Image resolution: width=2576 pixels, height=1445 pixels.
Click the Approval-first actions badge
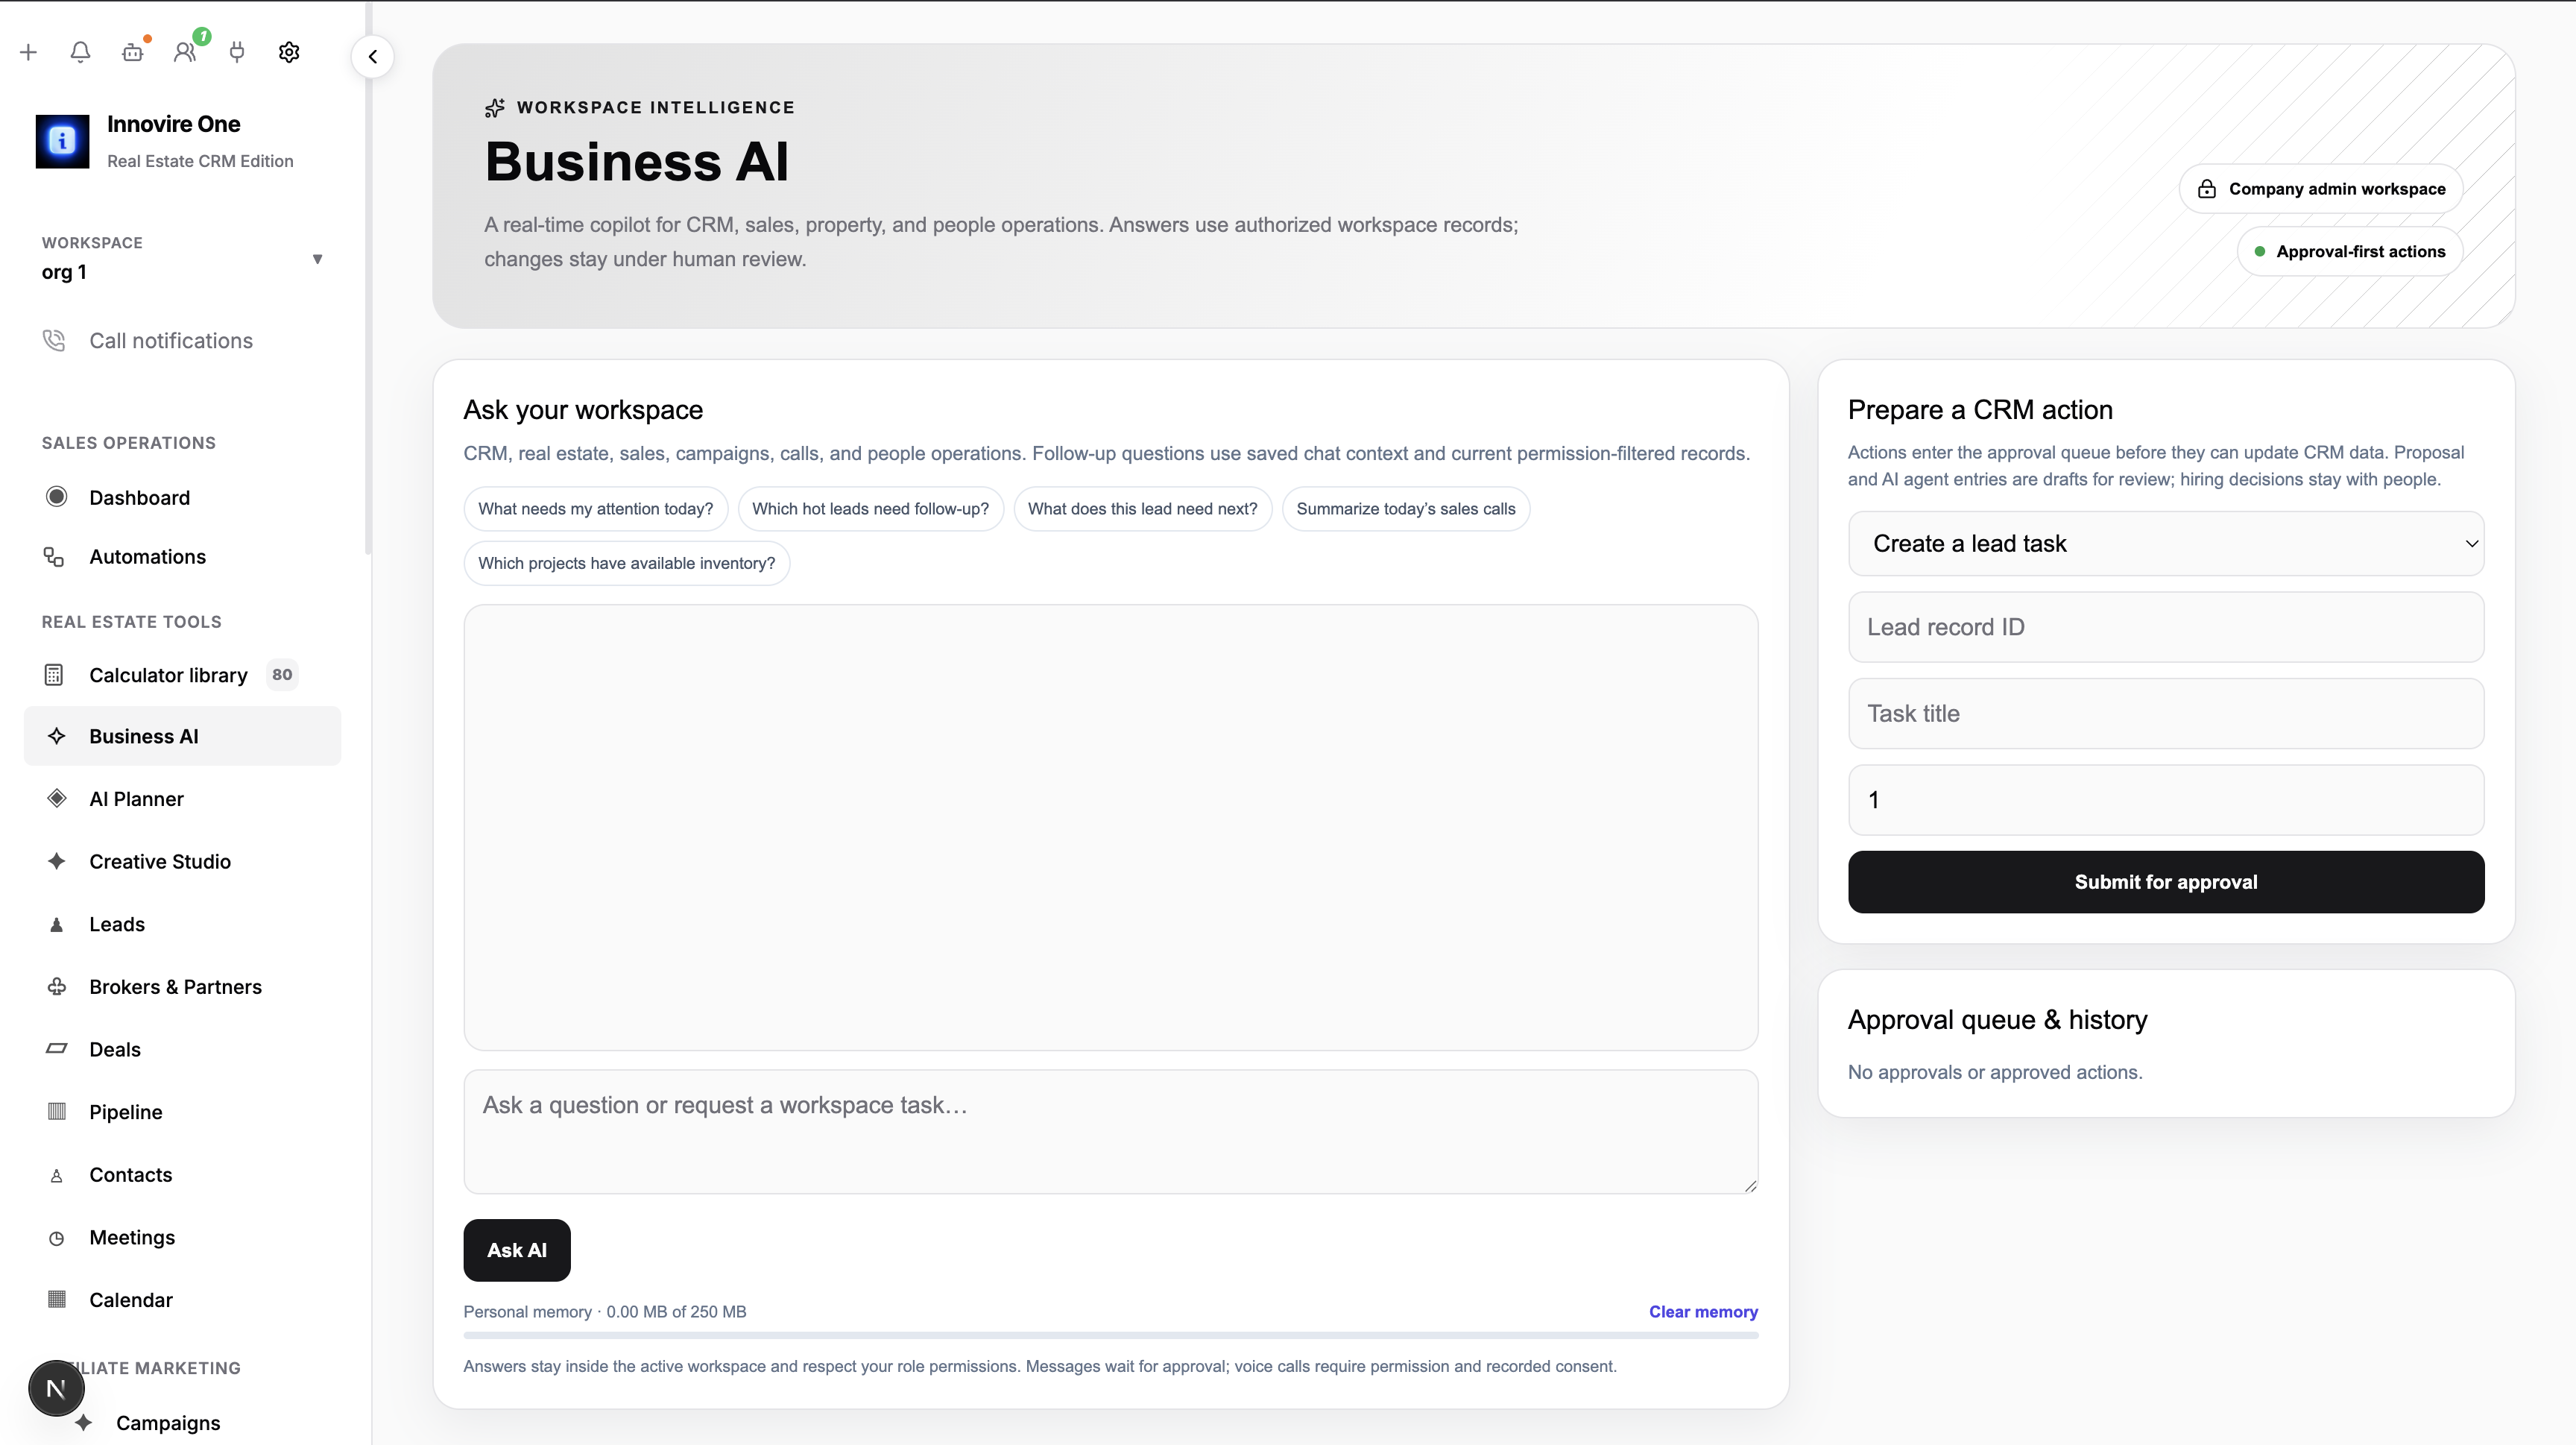coord(2350,251)
